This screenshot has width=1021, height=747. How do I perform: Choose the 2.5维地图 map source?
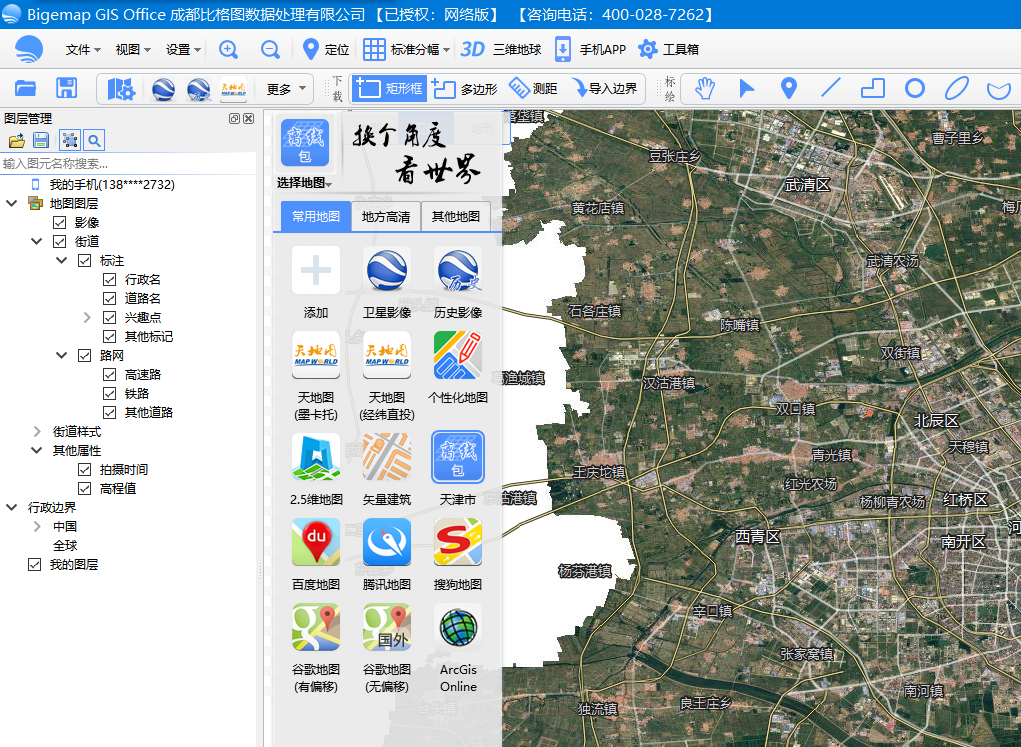[x=316, y=470]
